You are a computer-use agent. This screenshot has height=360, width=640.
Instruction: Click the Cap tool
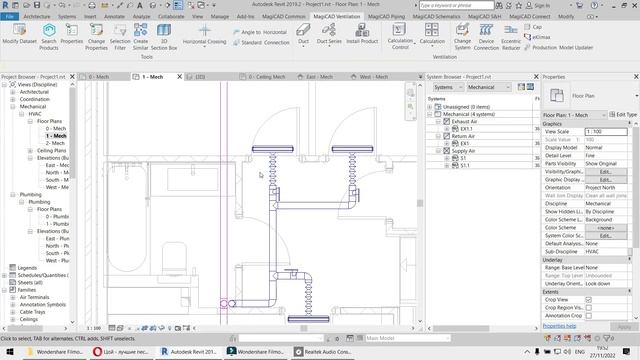click(x=533, y=27)
